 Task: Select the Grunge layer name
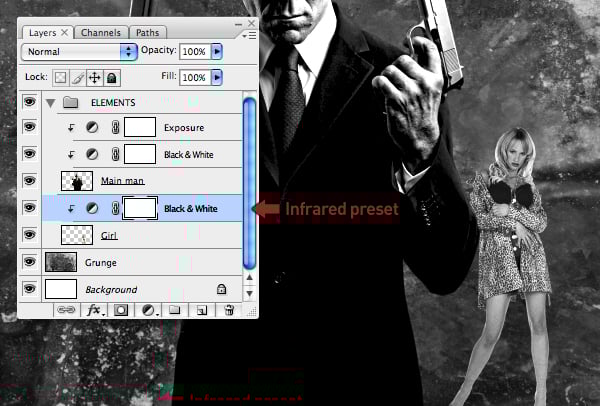(101, 263)
